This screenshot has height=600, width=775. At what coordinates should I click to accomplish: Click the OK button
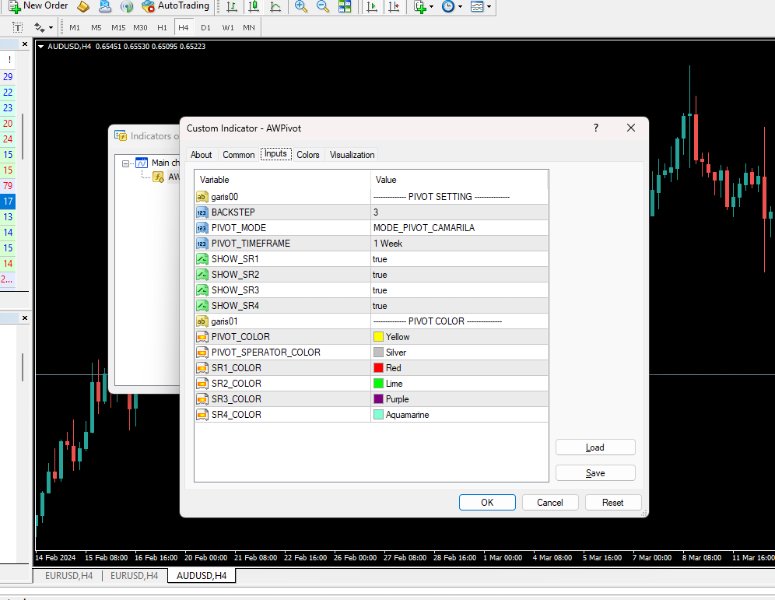tap(487, 502)
